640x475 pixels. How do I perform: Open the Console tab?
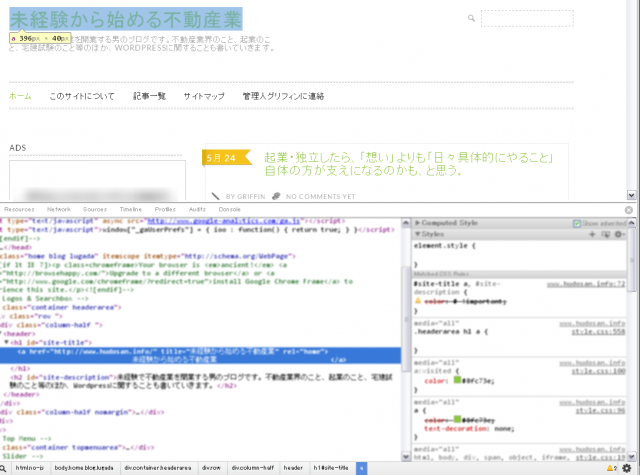pyautogui.click(x=229, y=209)
